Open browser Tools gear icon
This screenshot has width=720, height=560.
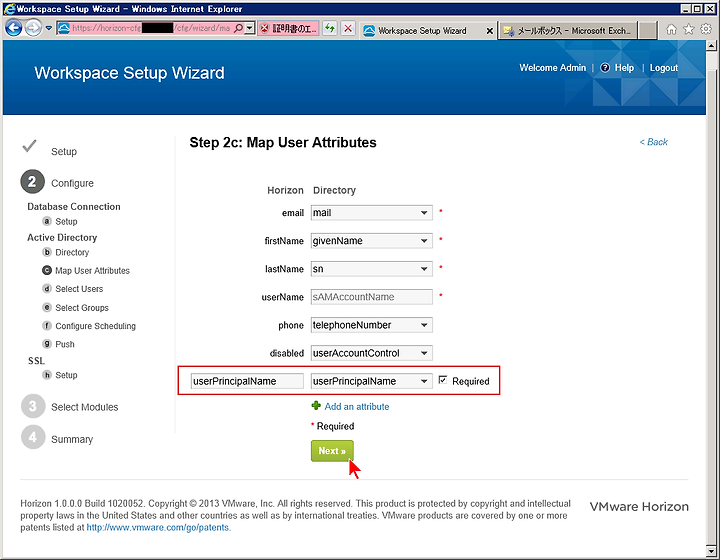coord(706,29)
